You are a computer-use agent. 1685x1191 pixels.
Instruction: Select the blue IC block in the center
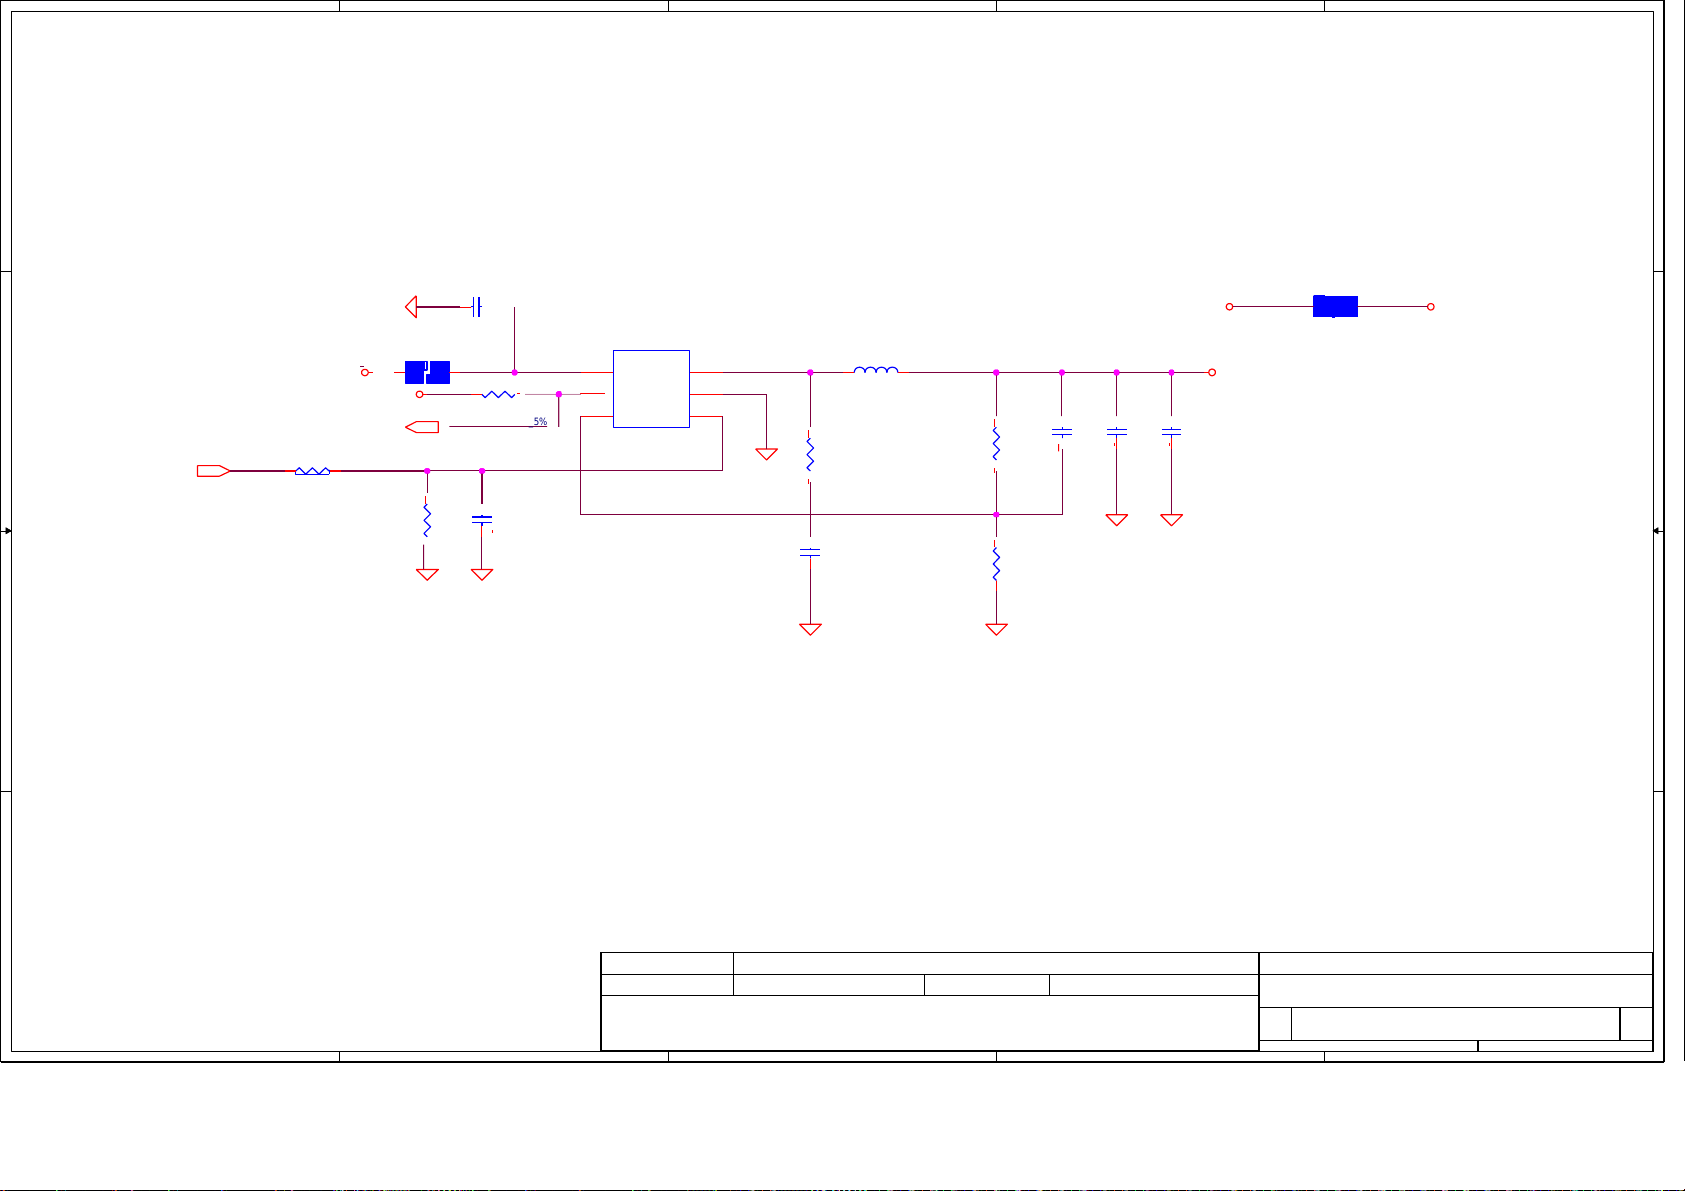coord(651,389)
